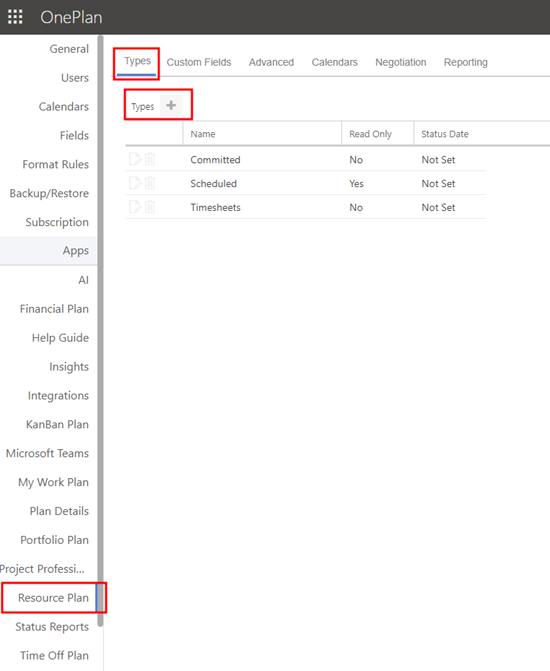Open Users in the sidebar
This screenshot has height=671, width=550.
(75, 78)
